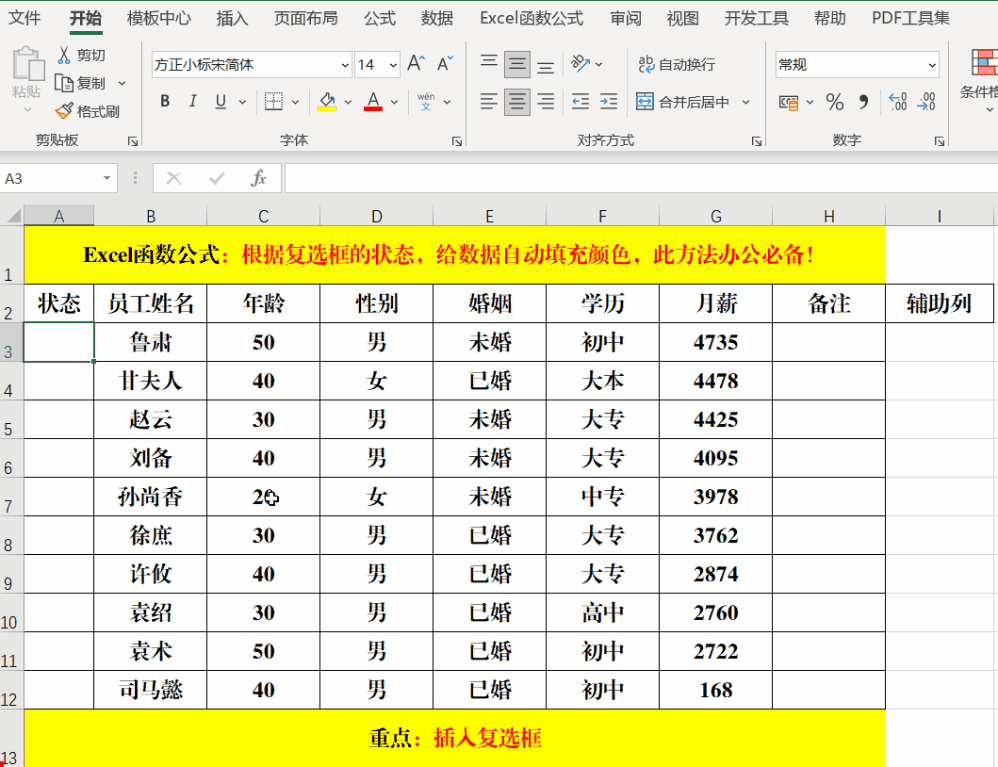This screenshot has height=767, width=998.
Task: Click the Paste clipboard icon
Action: 27,64
